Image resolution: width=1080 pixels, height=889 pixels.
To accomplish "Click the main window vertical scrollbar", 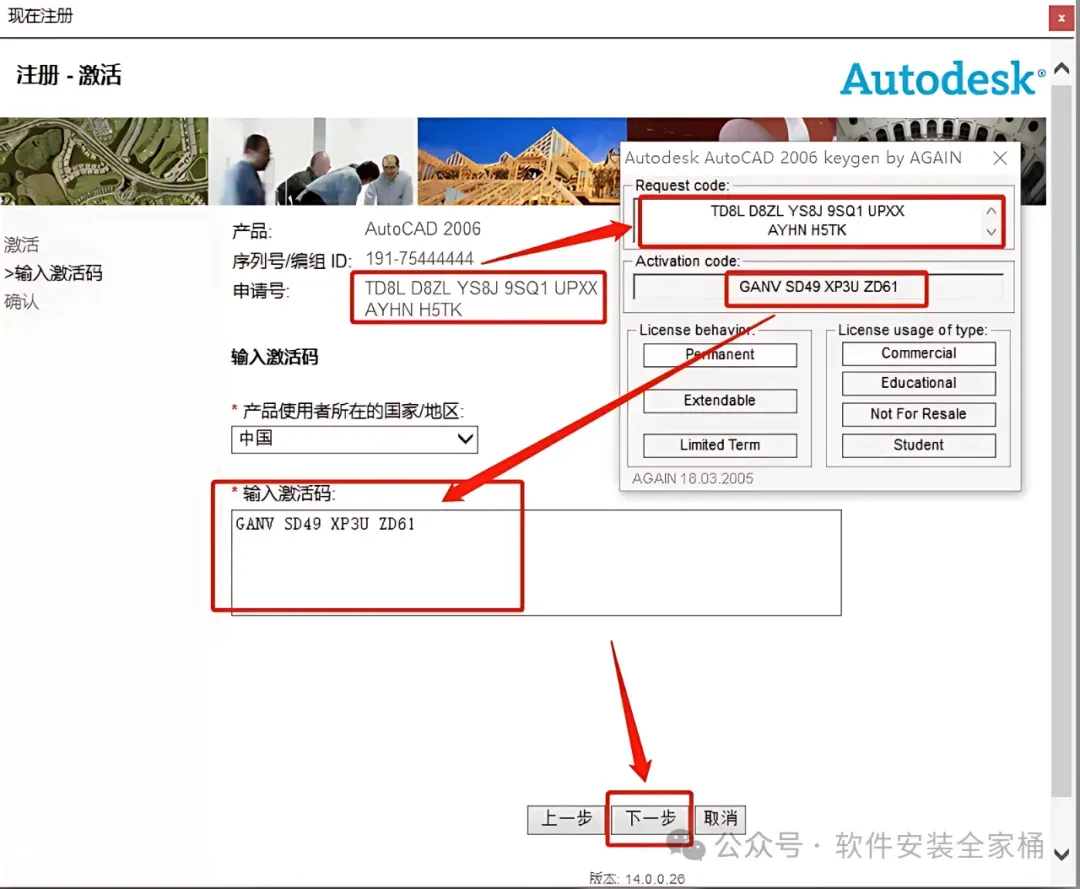I will click(x=1062, y=441).
